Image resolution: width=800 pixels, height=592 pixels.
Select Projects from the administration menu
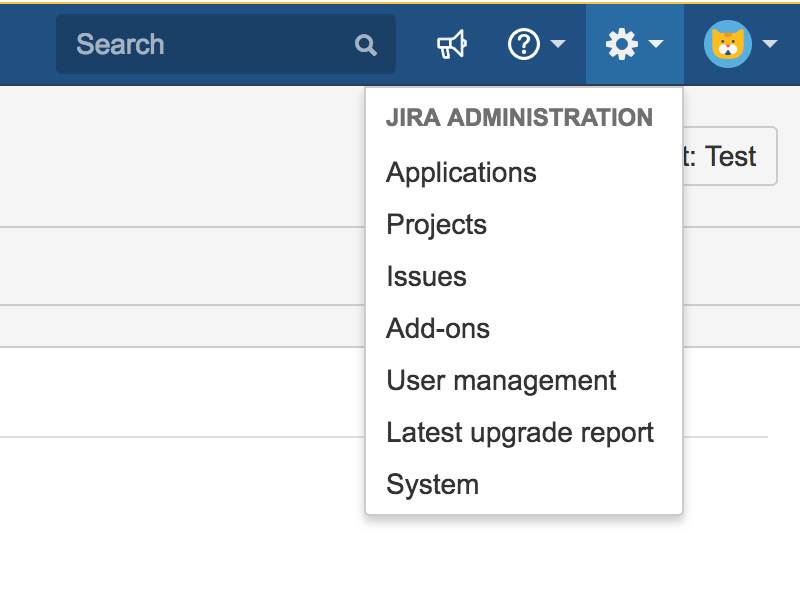(x=436, y=225)
